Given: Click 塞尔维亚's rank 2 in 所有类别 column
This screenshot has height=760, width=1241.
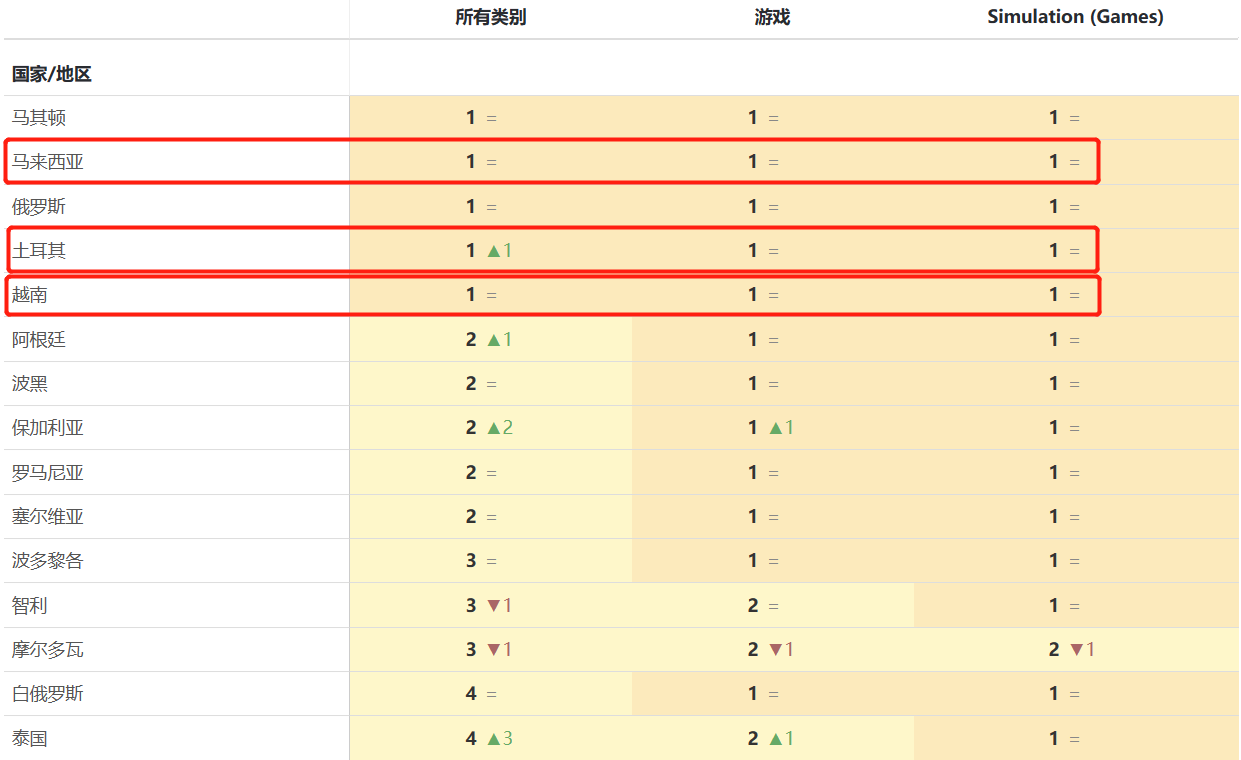Looking at the screenshot, I should [471, 517].
